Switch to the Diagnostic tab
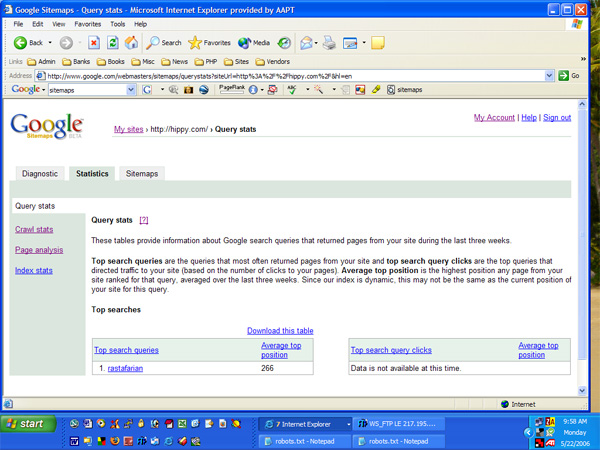Viewport: 600px width, 450px height. [x=40, y=174]
